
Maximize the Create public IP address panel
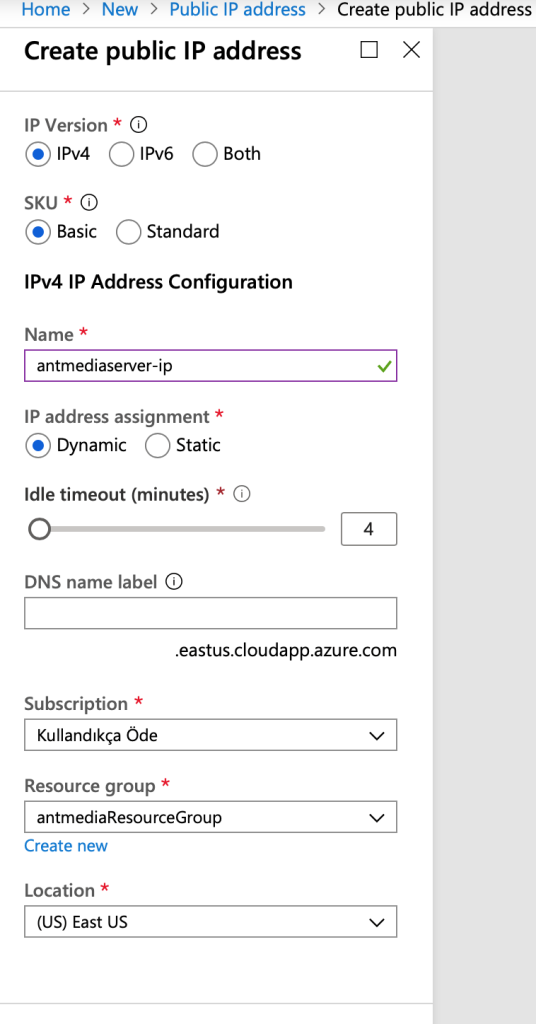[369, 50]
